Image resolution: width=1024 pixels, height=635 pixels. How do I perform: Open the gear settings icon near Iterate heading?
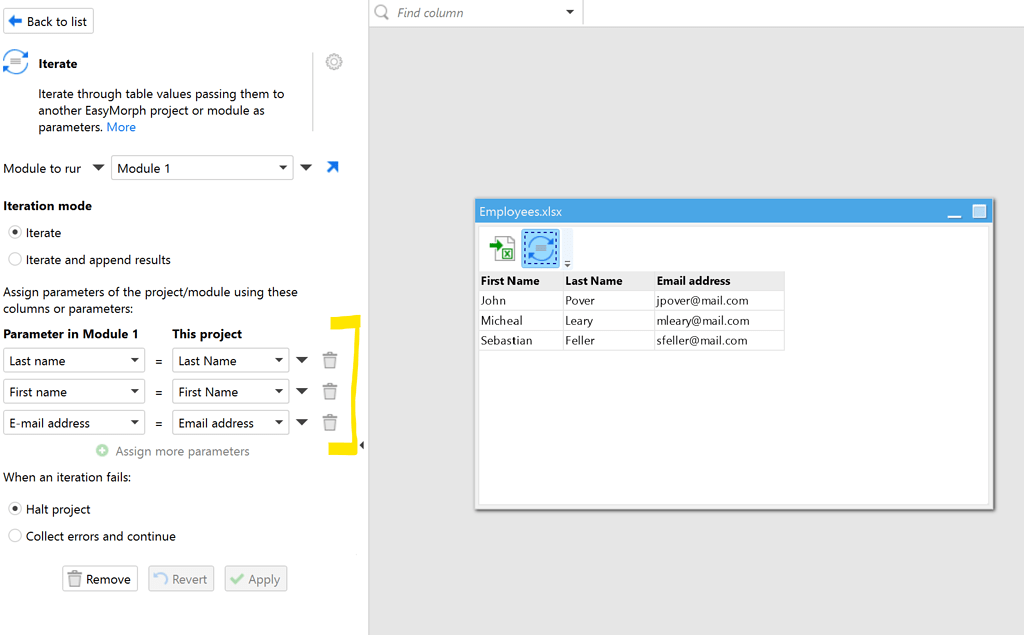(334, 61)
